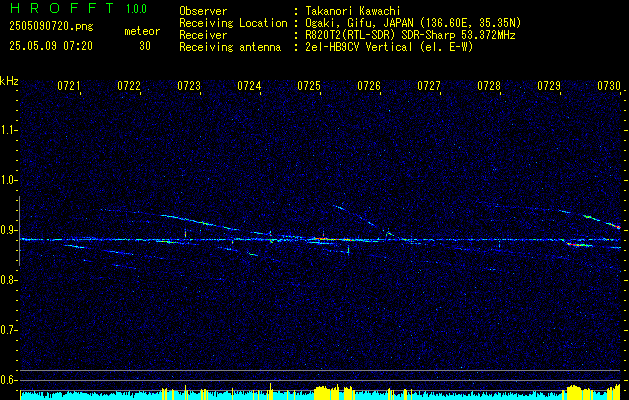Click the 0.6 frequency axis label
629x400 pixels.
8,380
